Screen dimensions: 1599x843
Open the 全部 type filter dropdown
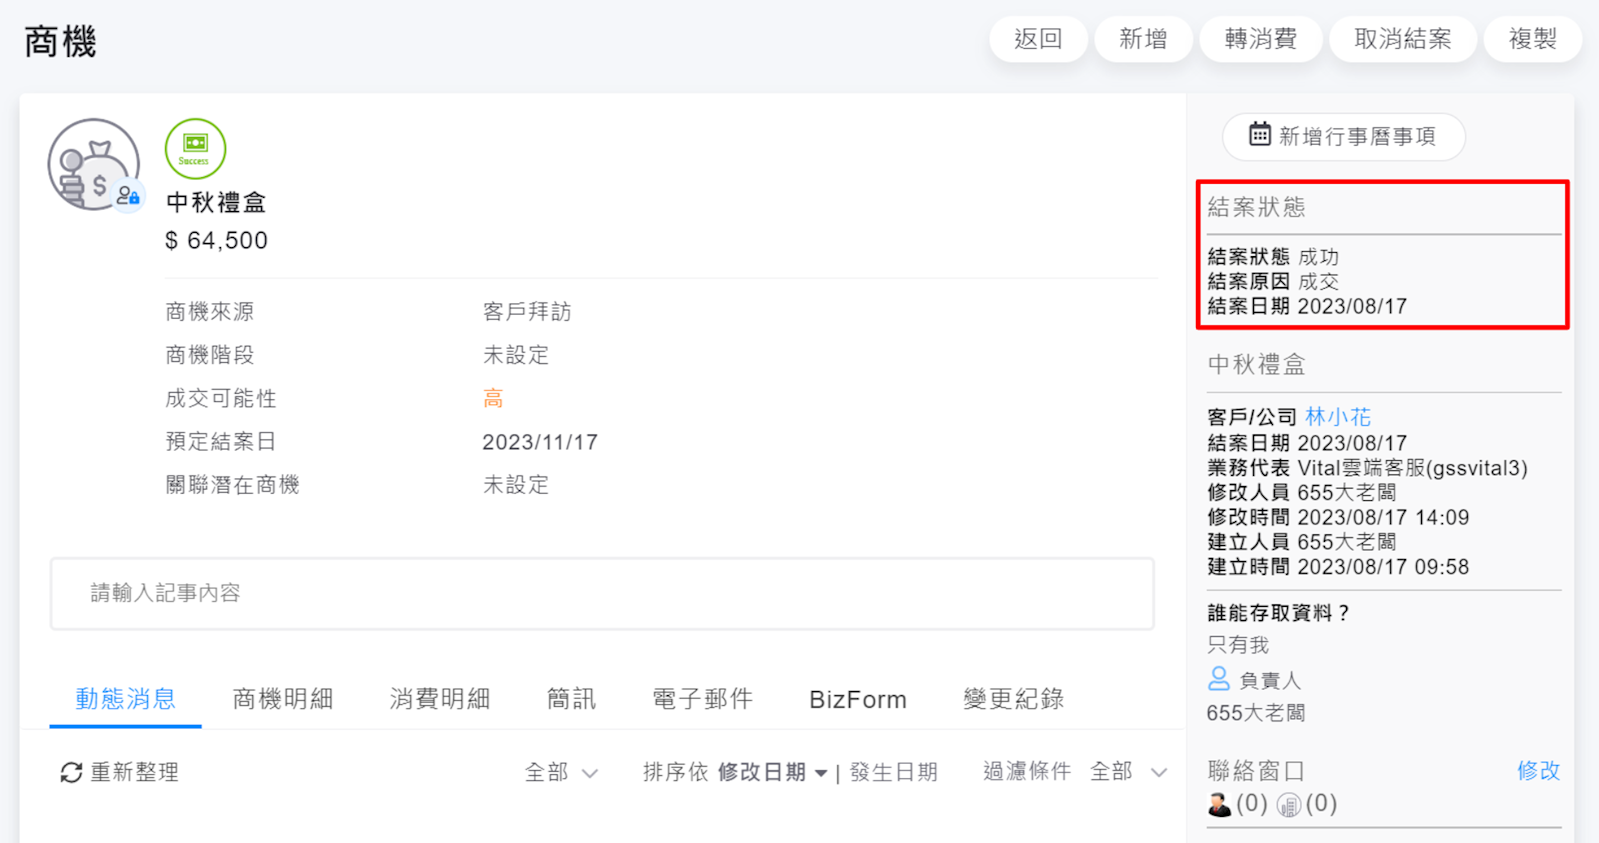561,772
